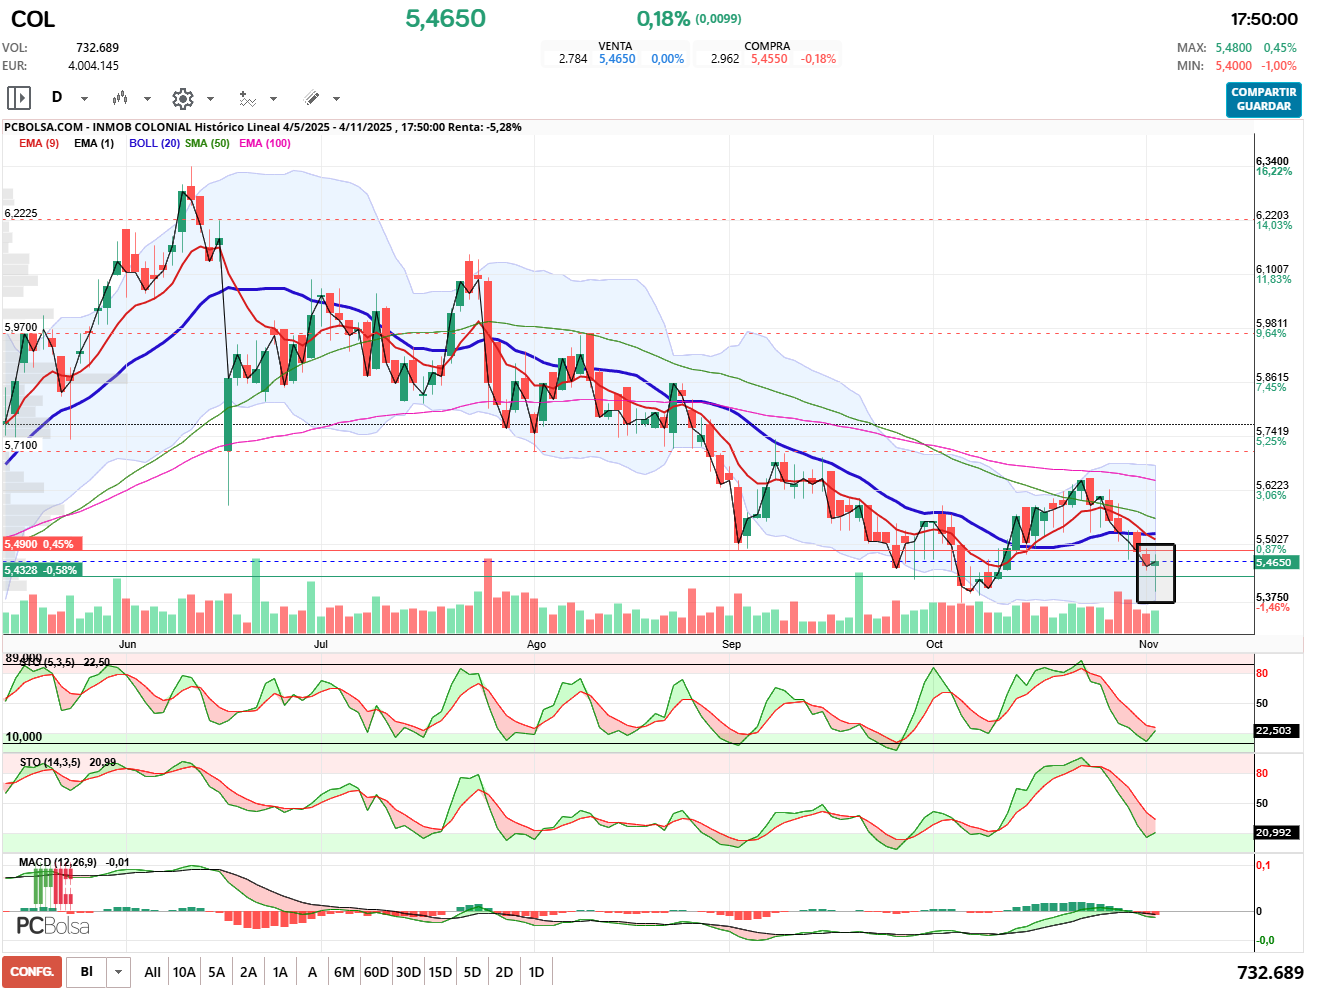Click the VENTA price 5,4650
The height and width of the screenshot is (993, 1317).
coord(617,59)
